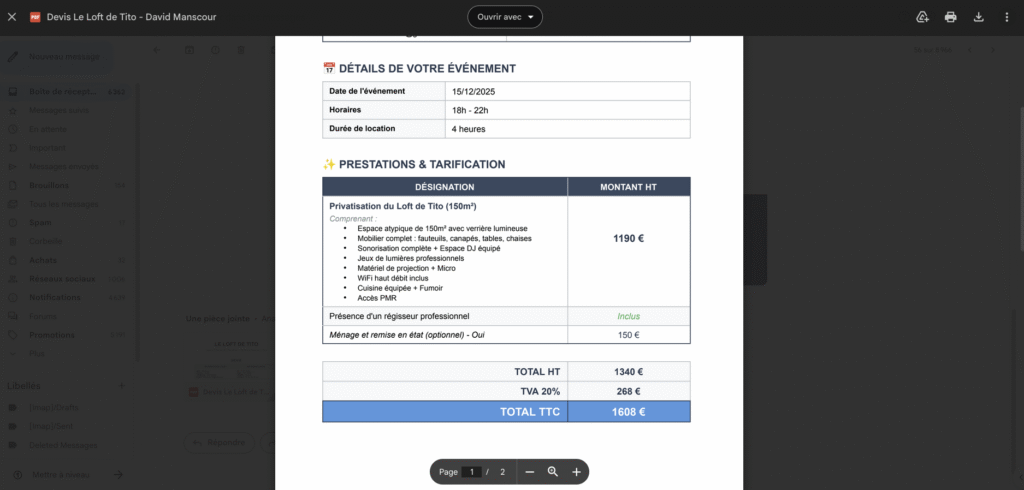Viewport: 1024px width, 490px height.
Task: Click the Mettre à niveau upgrade link
Action: click(x=62, y=474)
